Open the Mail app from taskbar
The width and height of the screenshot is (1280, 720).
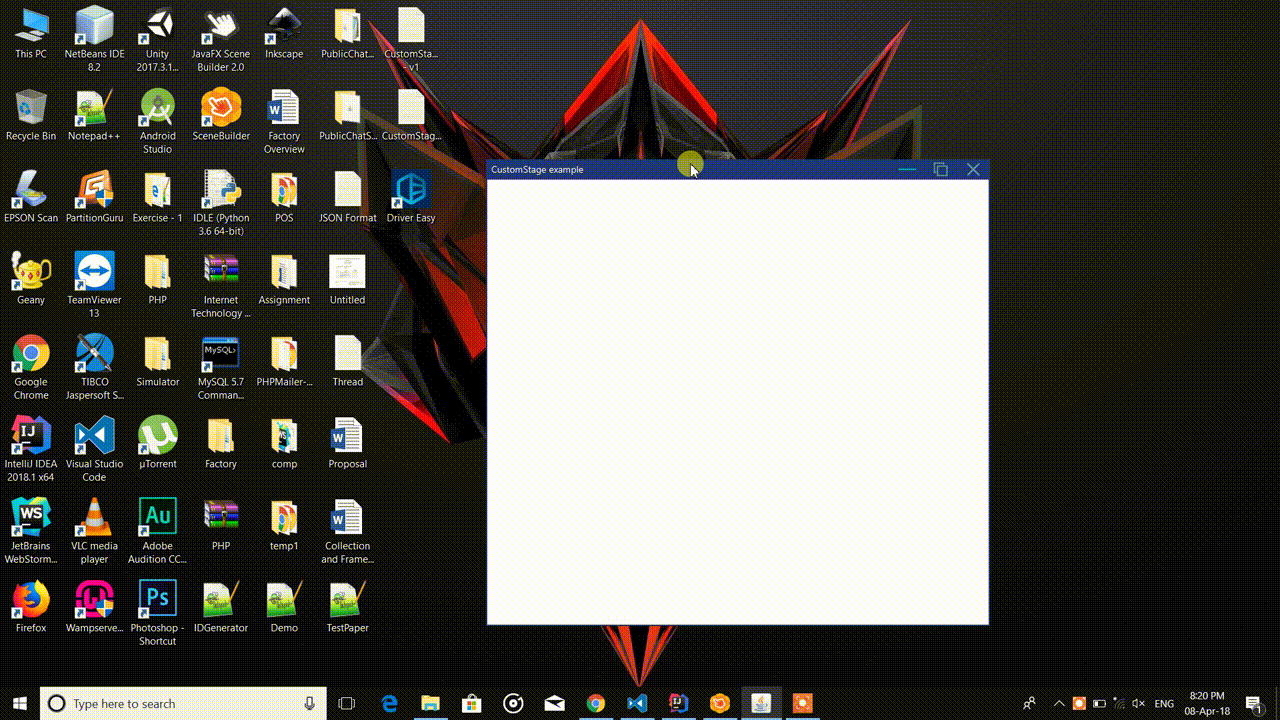[554, 704]
